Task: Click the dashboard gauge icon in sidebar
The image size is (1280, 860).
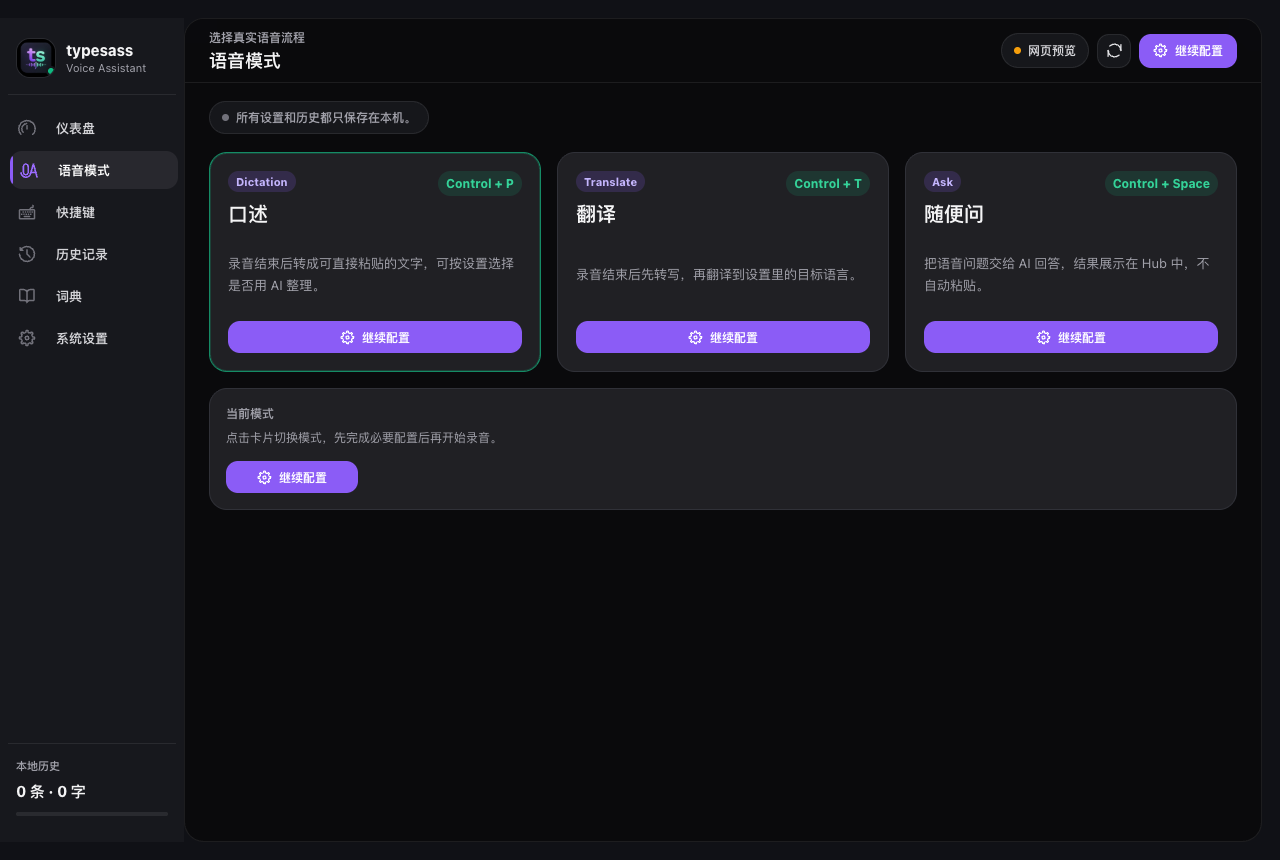Action: pos(27,128)
